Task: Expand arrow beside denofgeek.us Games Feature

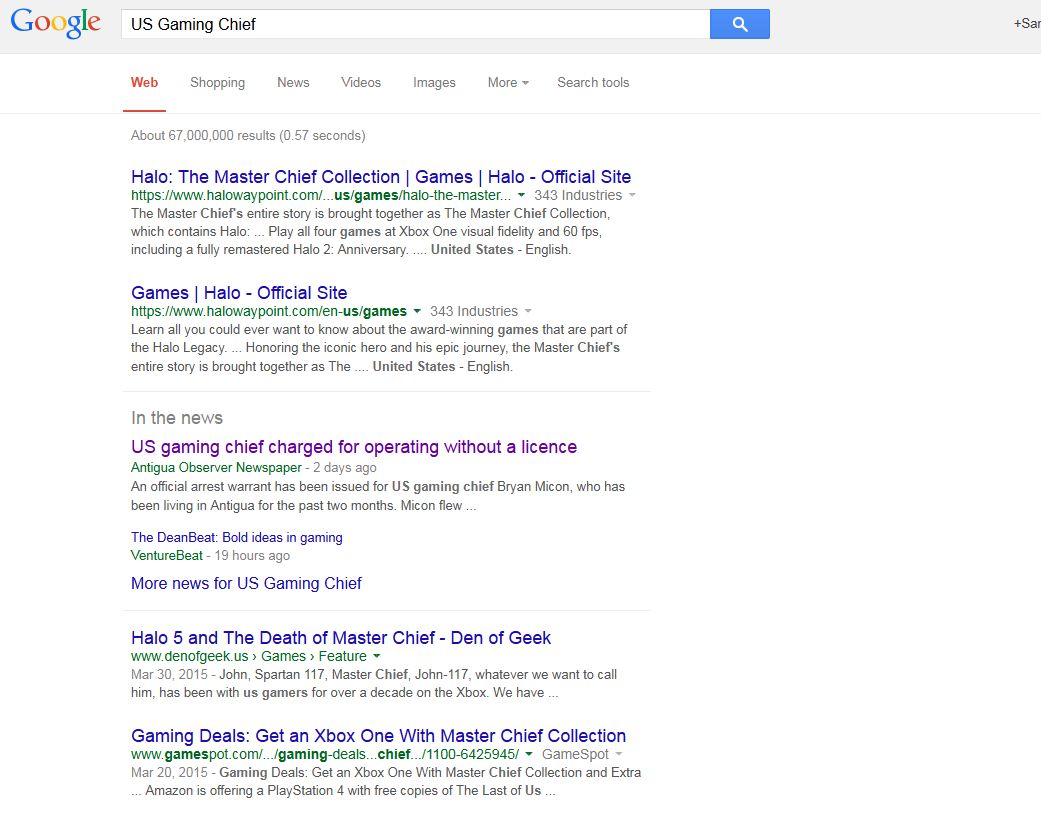Action: click(376, 656)
